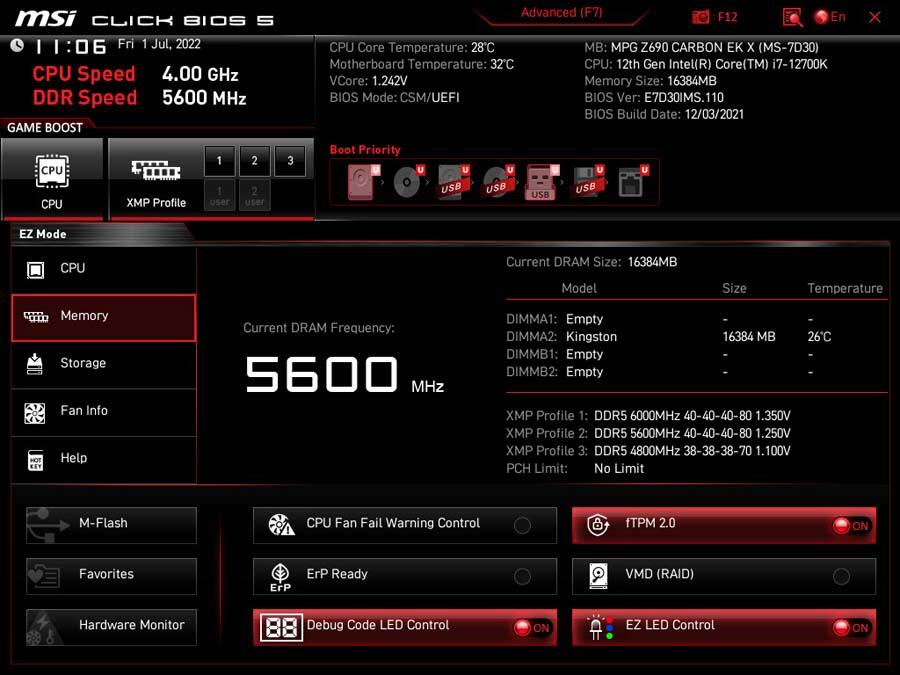Screen dimensions: 900x675
Task: Select user memory profile 2
Action: (254, 195)
